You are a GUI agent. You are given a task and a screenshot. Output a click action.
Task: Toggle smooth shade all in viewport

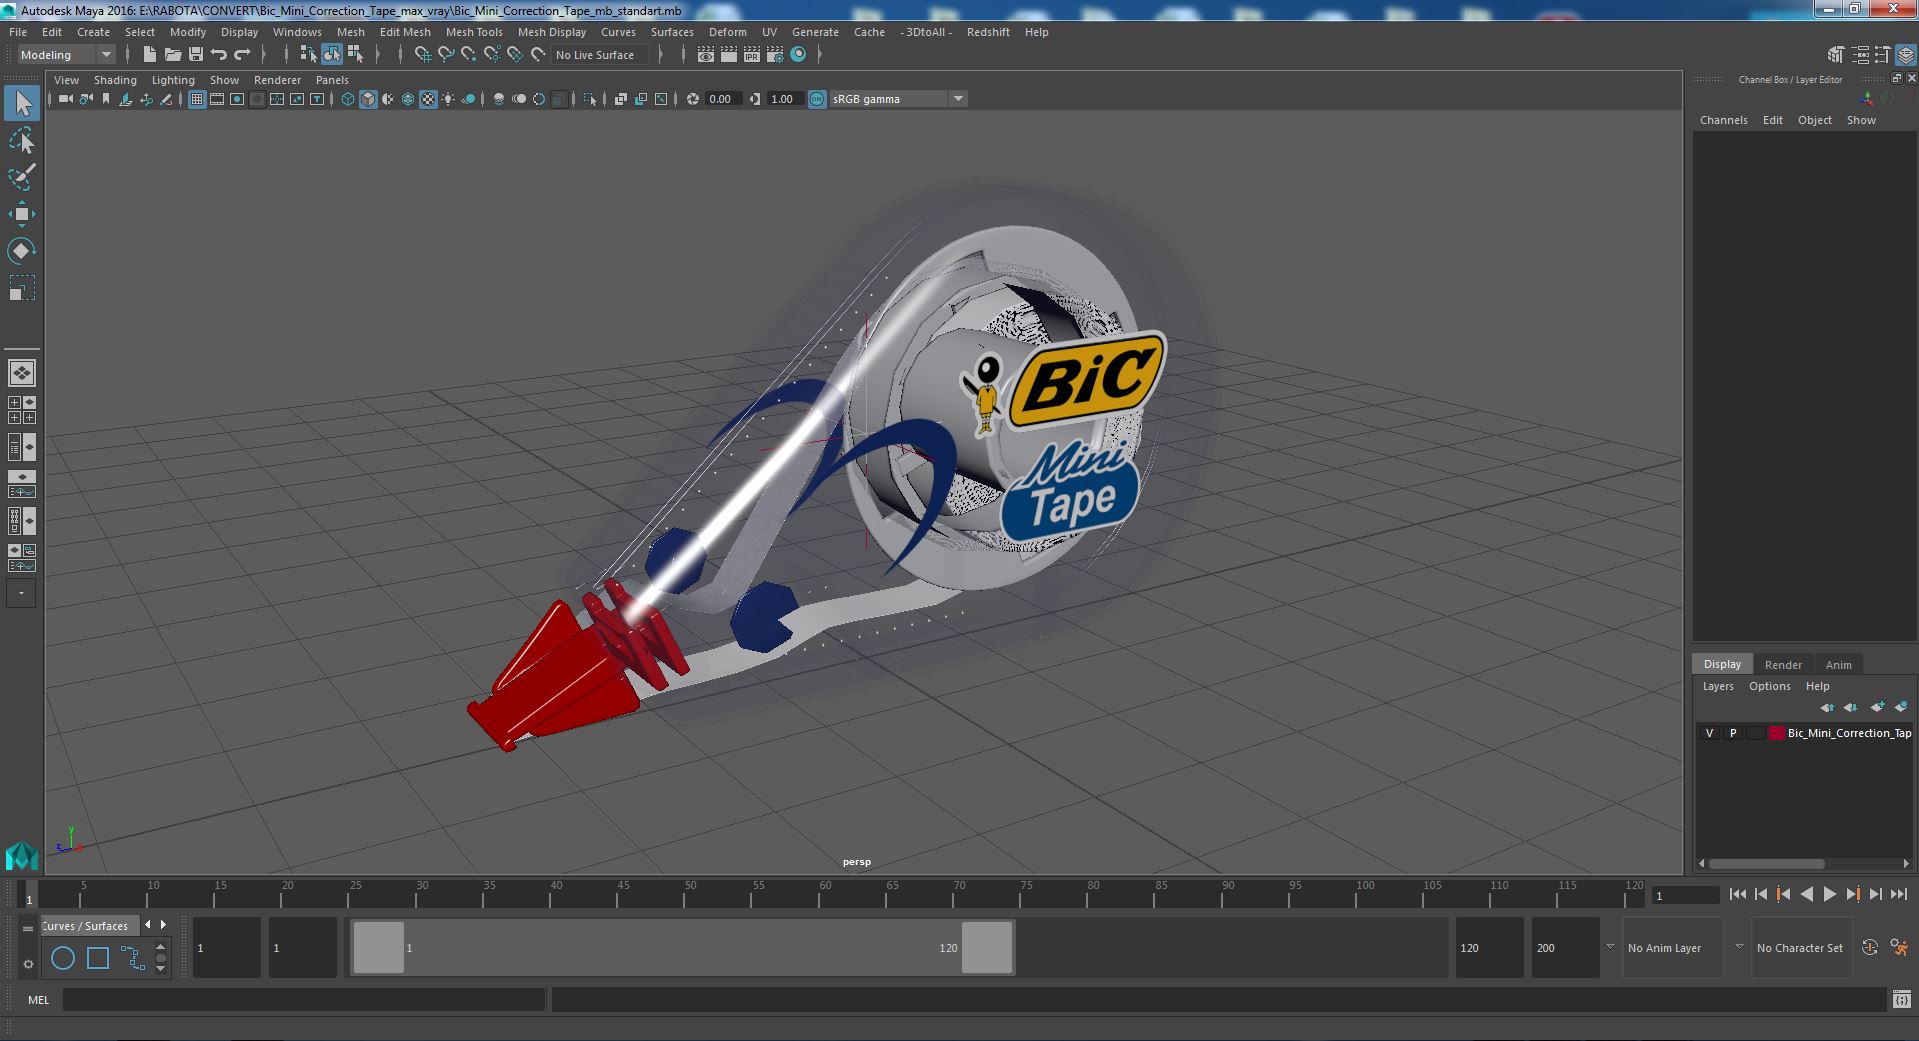(368, 99)
